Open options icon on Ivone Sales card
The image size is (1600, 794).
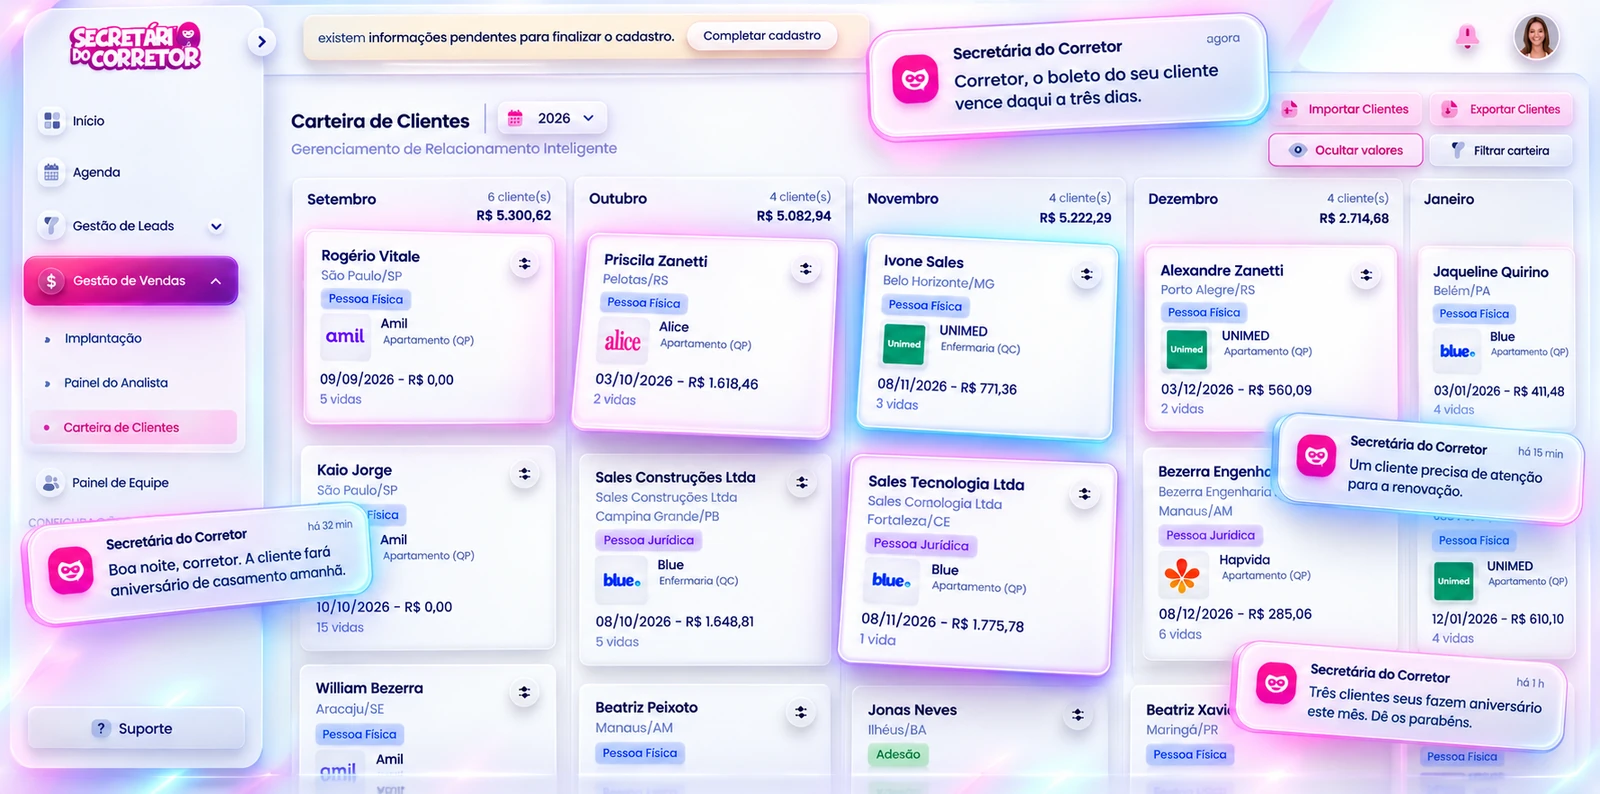[1086, 274]
